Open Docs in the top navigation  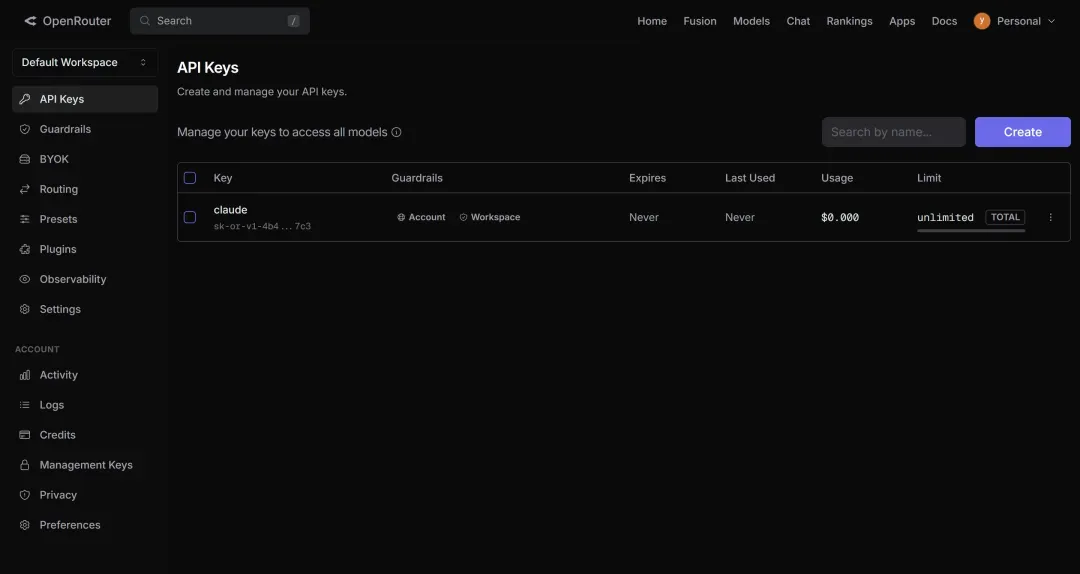[x=944, y=21]
